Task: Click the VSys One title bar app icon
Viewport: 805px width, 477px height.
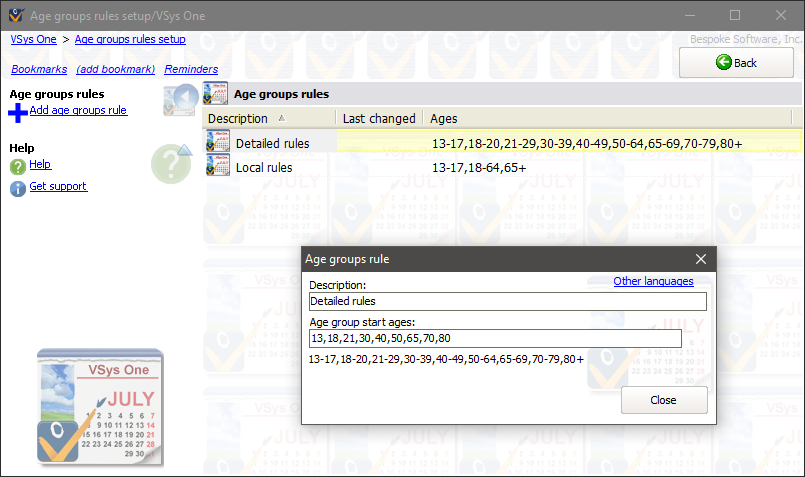Action: (13, 15)
